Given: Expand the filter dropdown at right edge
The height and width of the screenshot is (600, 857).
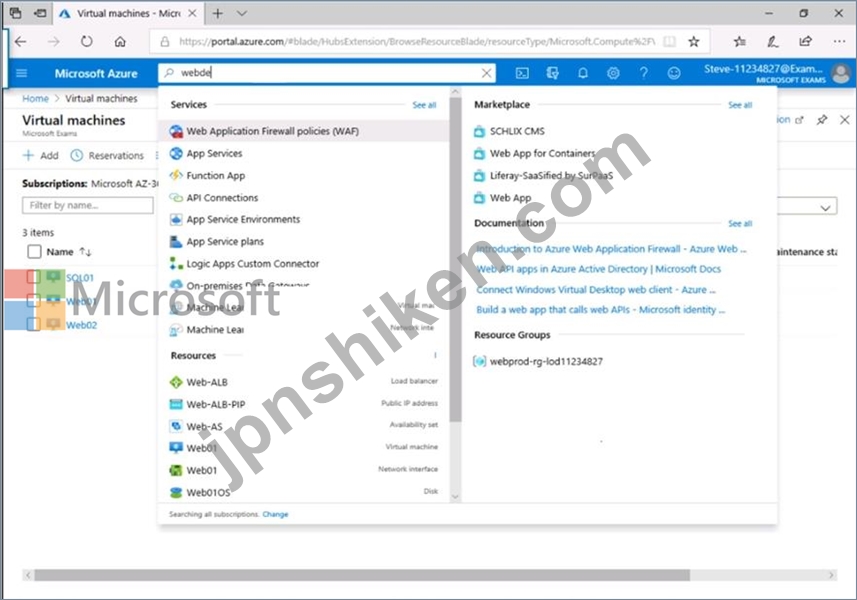Looking at the screenshot, I should point(825,208).
